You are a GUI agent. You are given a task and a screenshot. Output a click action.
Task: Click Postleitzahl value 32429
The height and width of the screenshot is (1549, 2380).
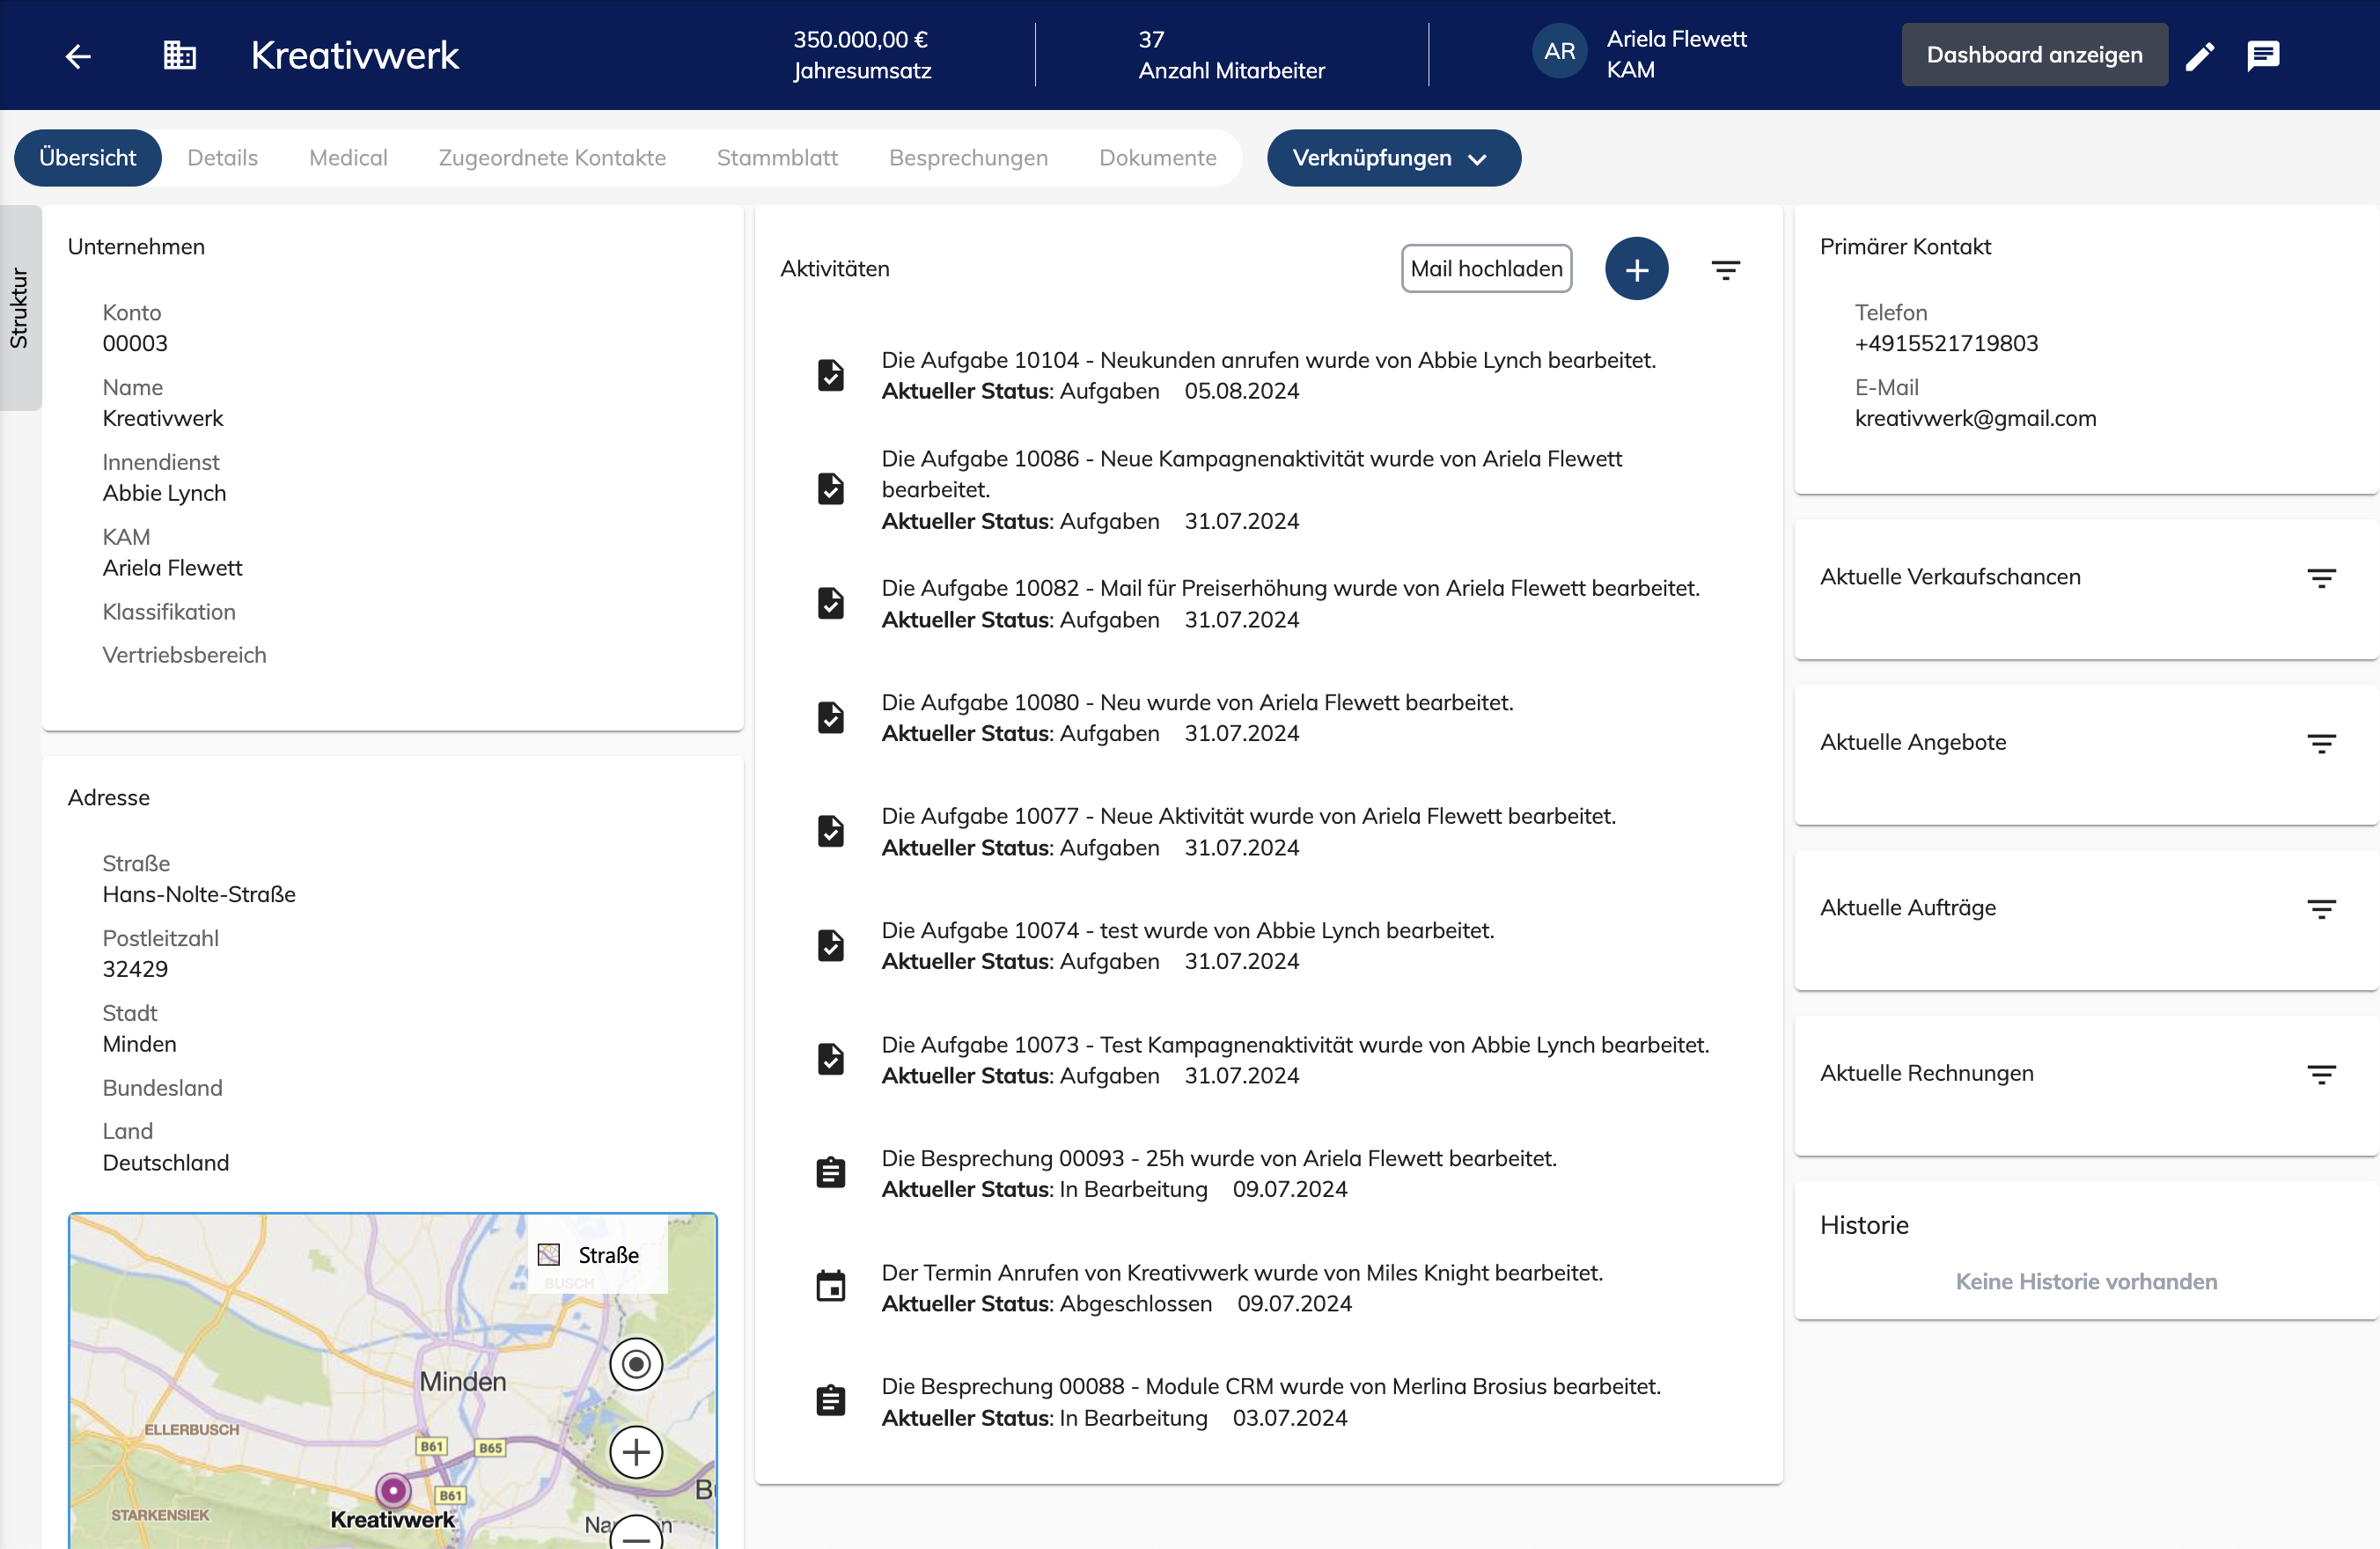pos(135,969)
